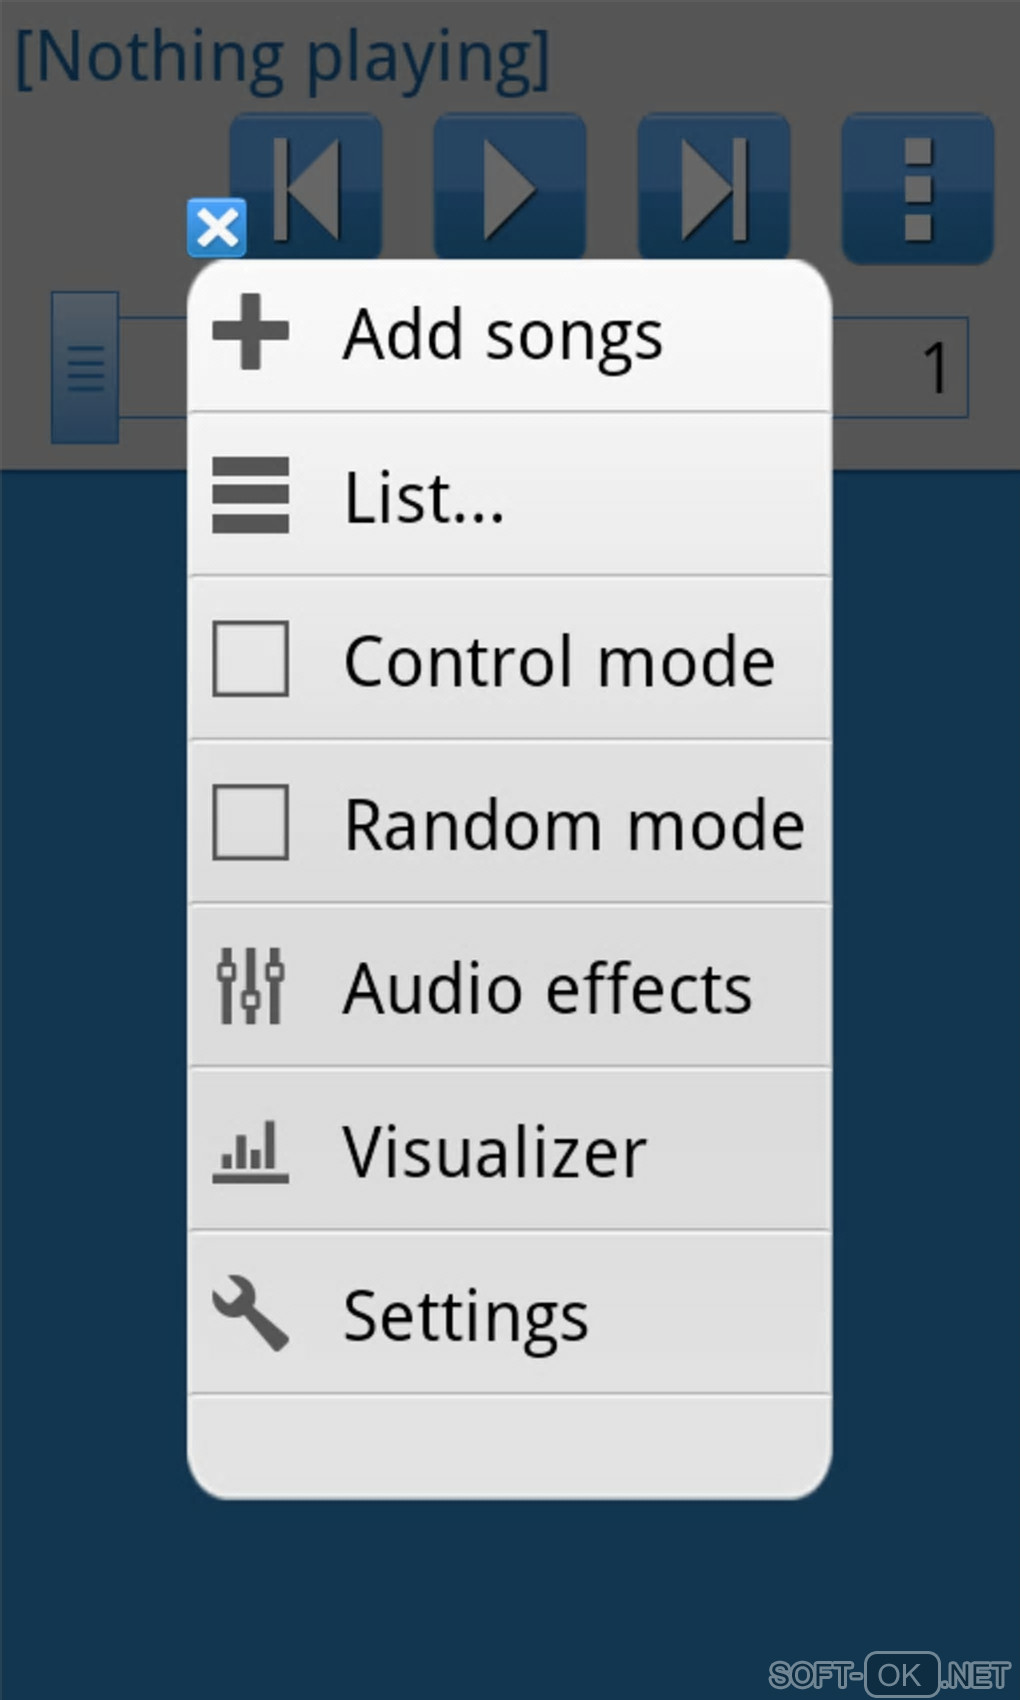The width and height of the screenshot is (1020, 1700).
Task: Click the Audio effects equalizer icon
Action: pyautogui.click(x=250, y=986)
